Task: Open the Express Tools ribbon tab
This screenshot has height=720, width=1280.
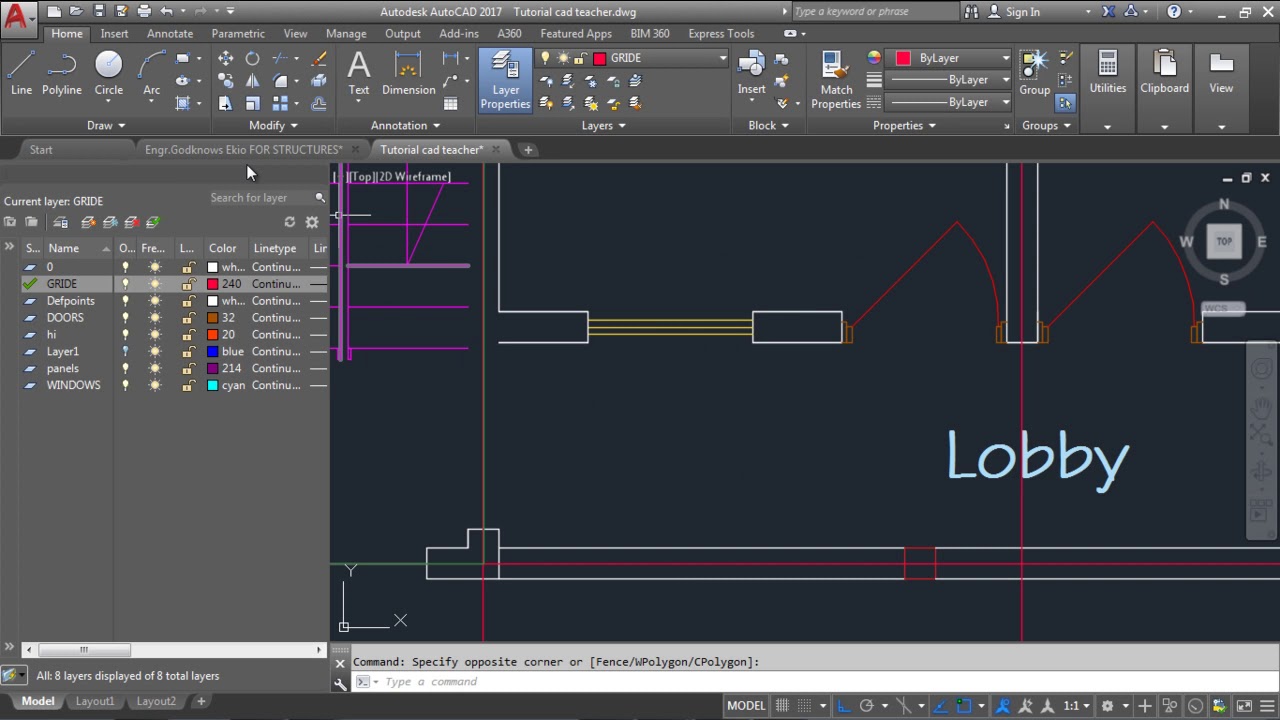Action: point(721,34)
